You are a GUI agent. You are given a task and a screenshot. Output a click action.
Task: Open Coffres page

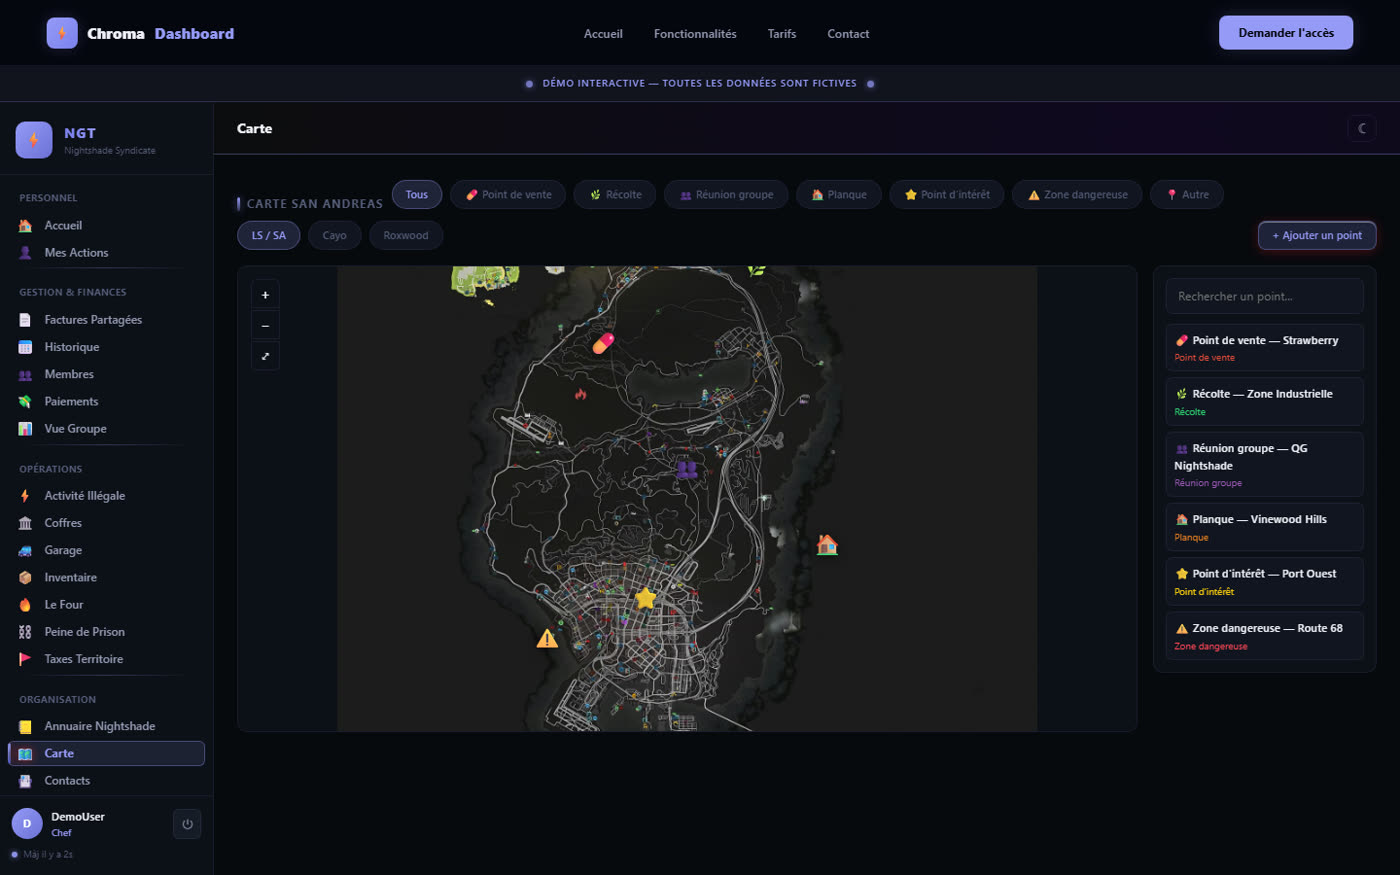(106, 523)
